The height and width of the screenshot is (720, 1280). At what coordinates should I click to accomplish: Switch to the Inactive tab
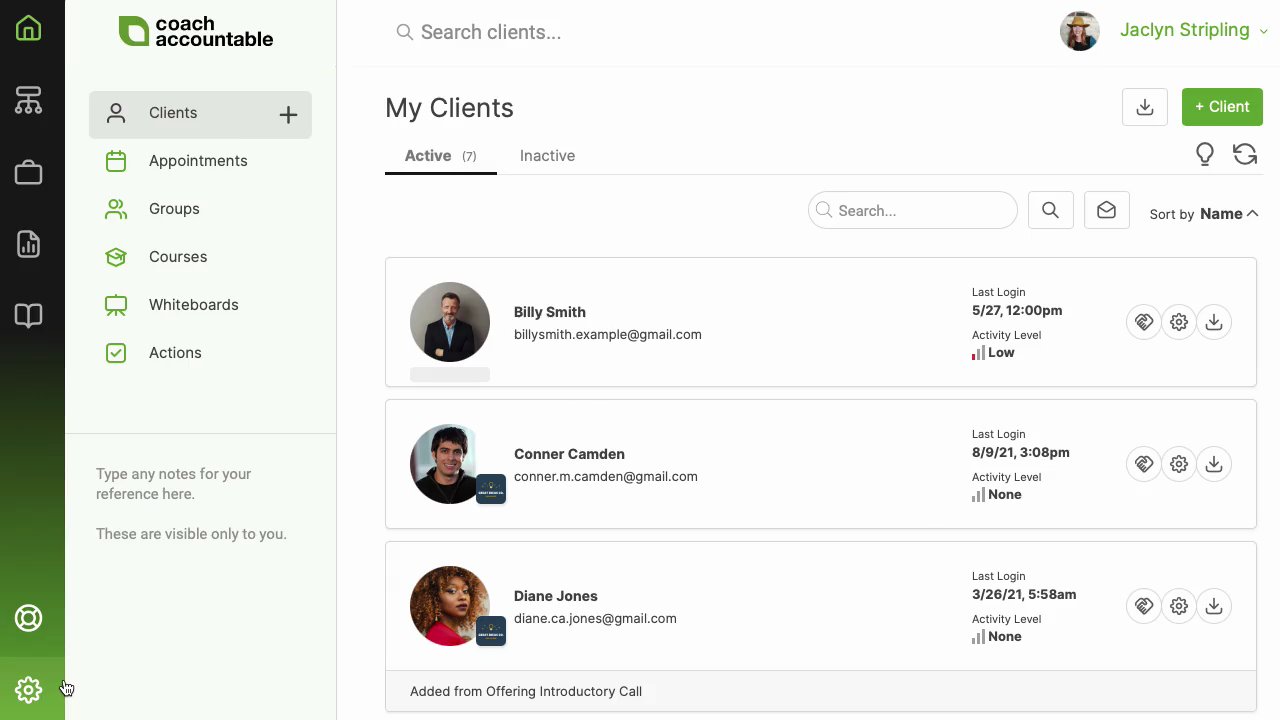point(547,156)
